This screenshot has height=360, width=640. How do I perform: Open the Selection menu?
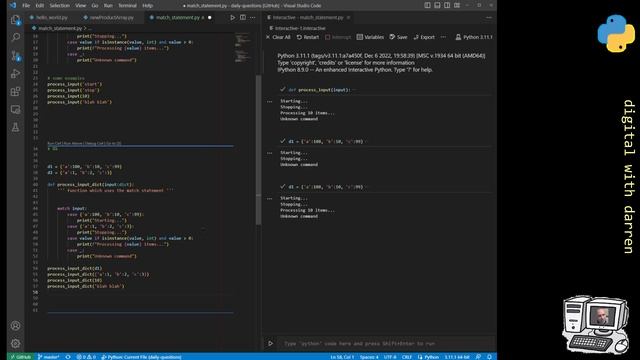(60, 6)
